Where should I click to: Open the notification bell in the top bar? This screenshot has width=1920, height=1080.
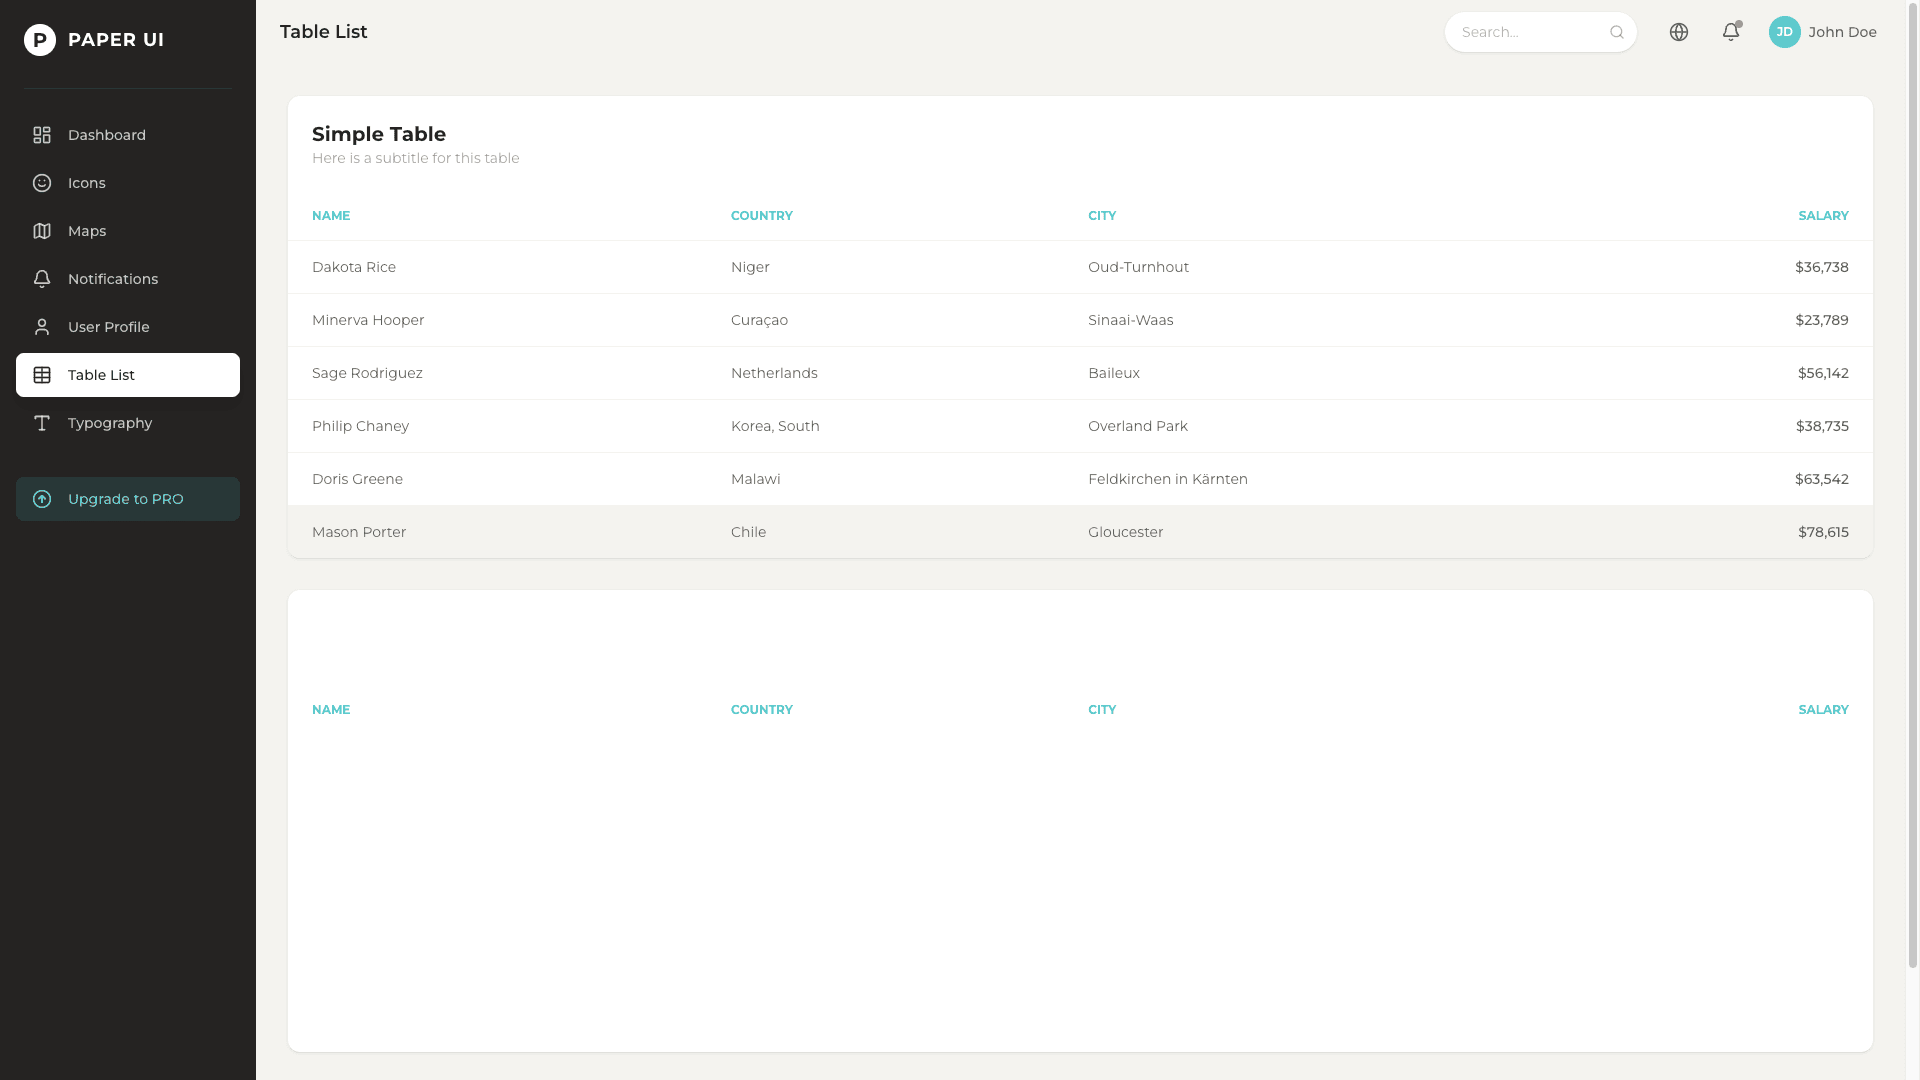click(x=1731, y=32)
